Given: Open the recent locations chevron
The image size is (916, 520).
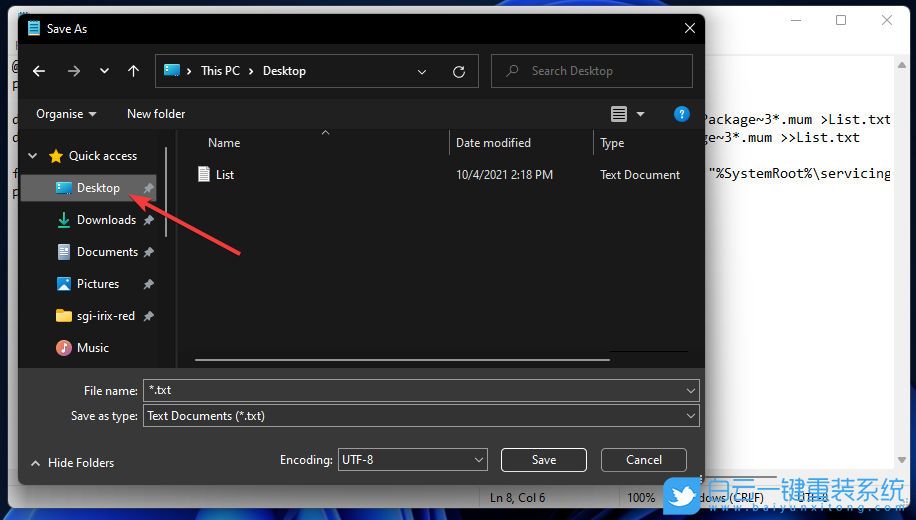Looking at the screenshot, I should tap(104, 71).
